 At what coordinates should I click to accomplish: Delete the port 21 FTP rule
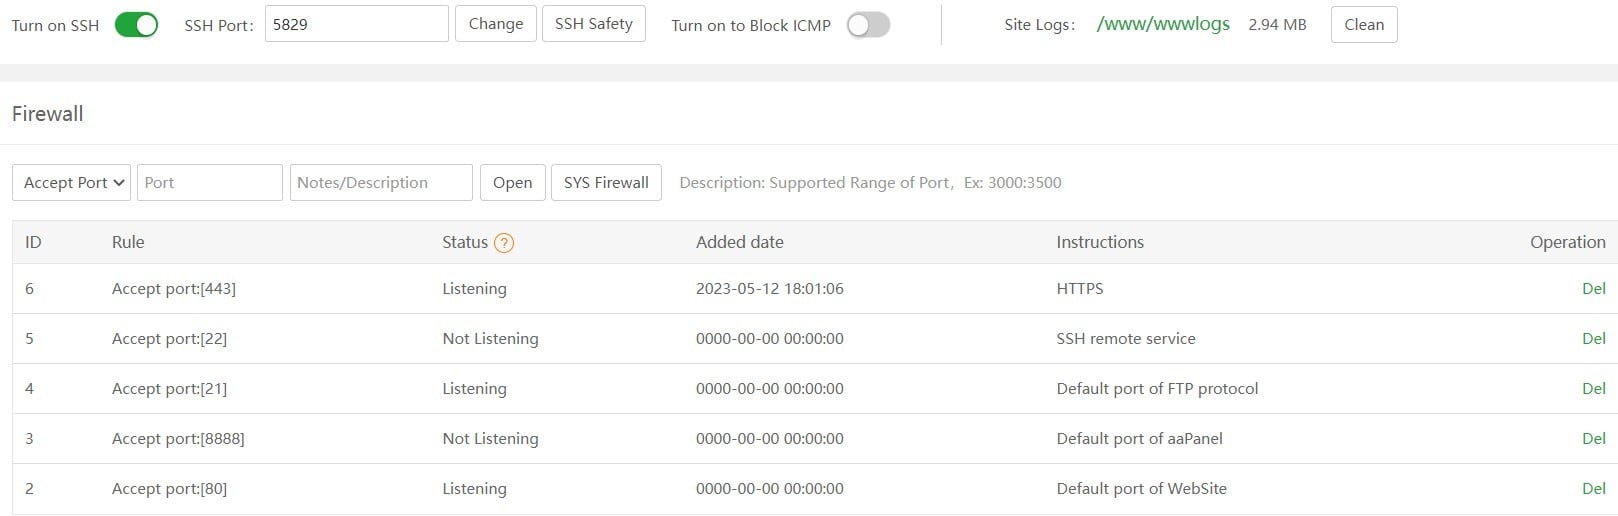coord(1593,389)
